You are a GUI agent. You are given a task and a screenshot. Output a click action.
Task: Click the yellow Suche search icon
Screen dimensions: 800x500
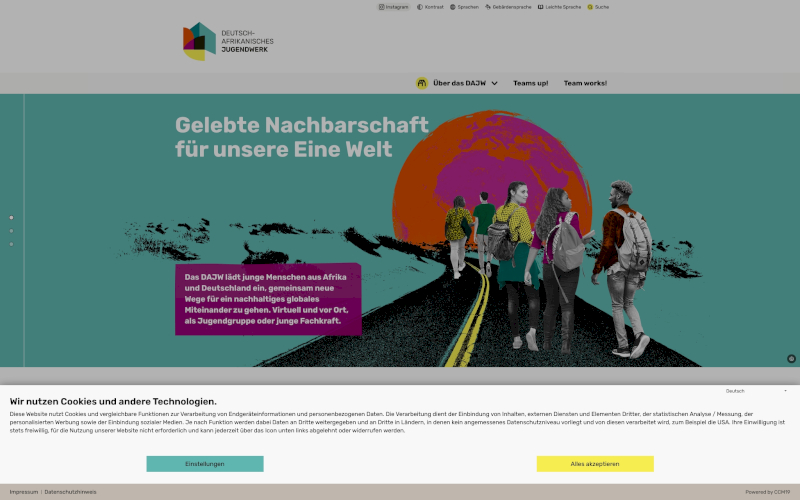pyautogui.click(x=591, y=7)
